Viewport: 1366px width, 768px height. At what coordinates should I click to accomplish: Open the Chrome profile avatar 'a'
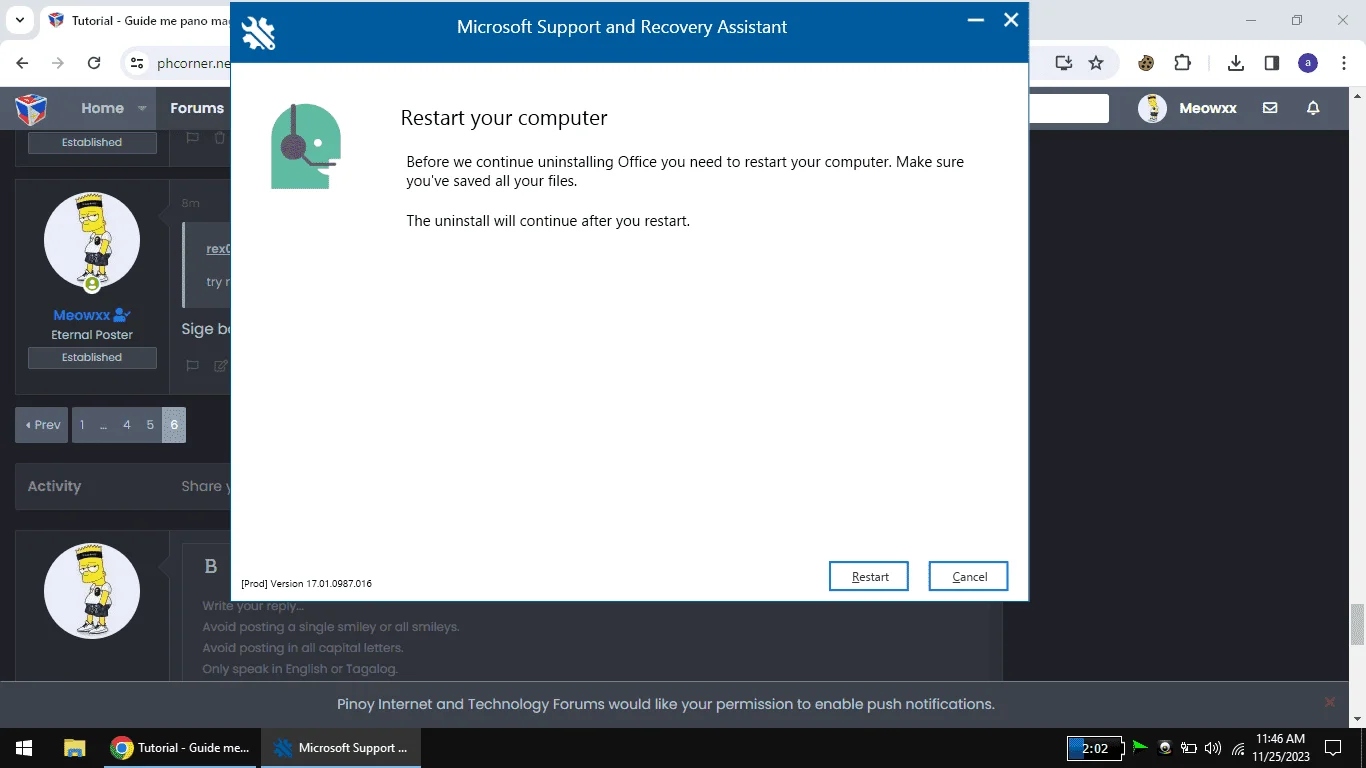click(x=1308, y=63)
